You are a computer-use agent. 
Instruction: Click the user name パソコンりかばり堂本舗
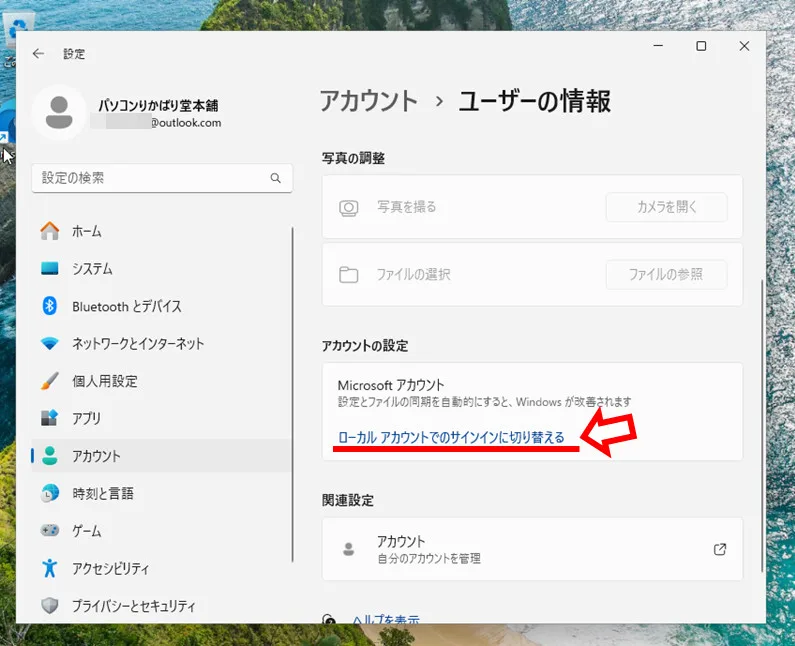tap(158, 105)
